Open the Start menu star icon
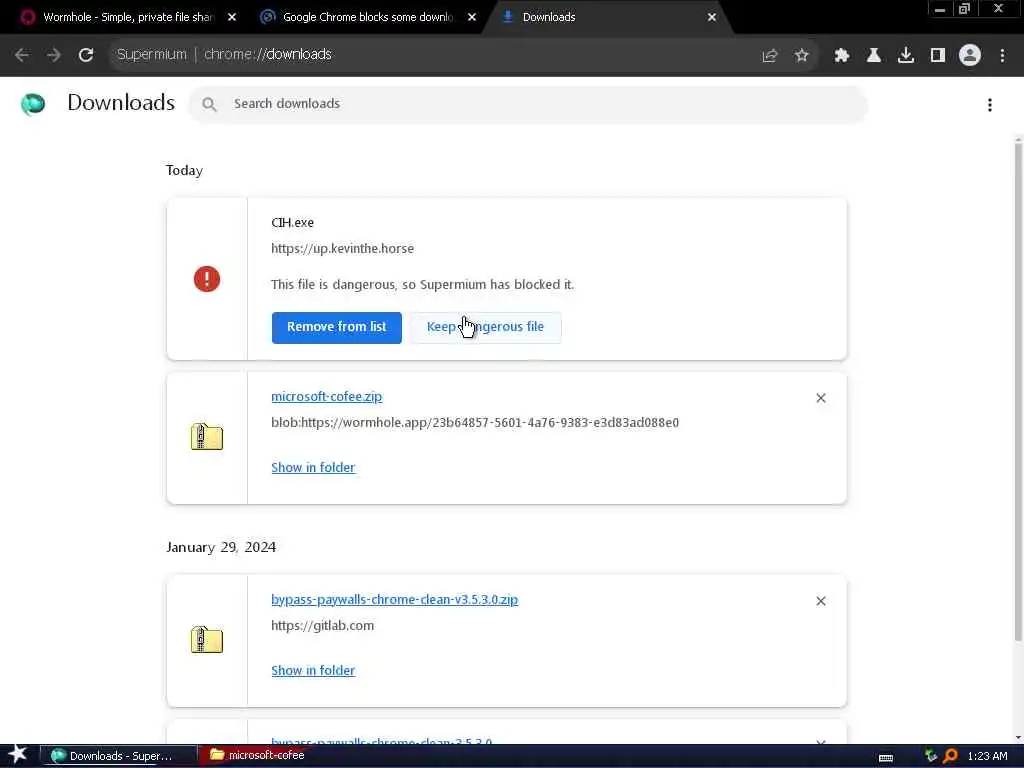This screenshot has height=768, width=1024. tap(17, 755)
